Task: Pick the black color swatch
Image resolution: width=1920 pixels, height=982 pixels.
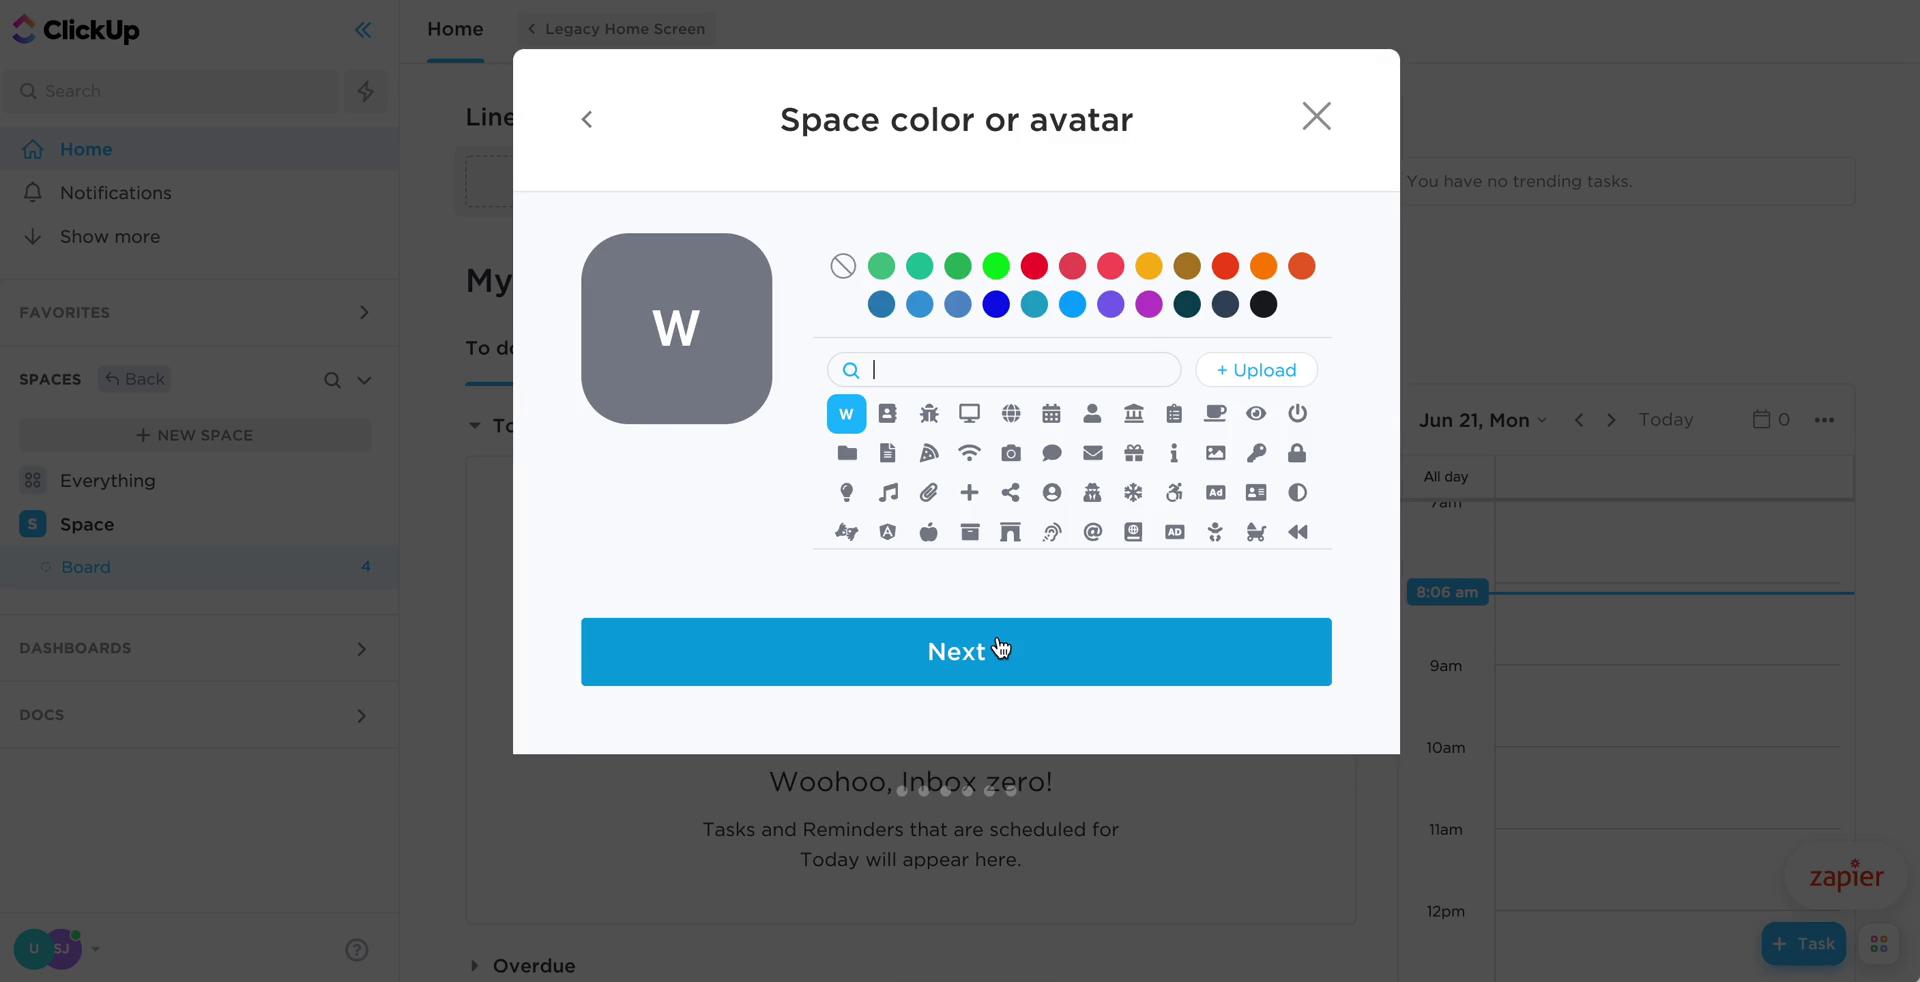Action: (x=1263, y=304)
